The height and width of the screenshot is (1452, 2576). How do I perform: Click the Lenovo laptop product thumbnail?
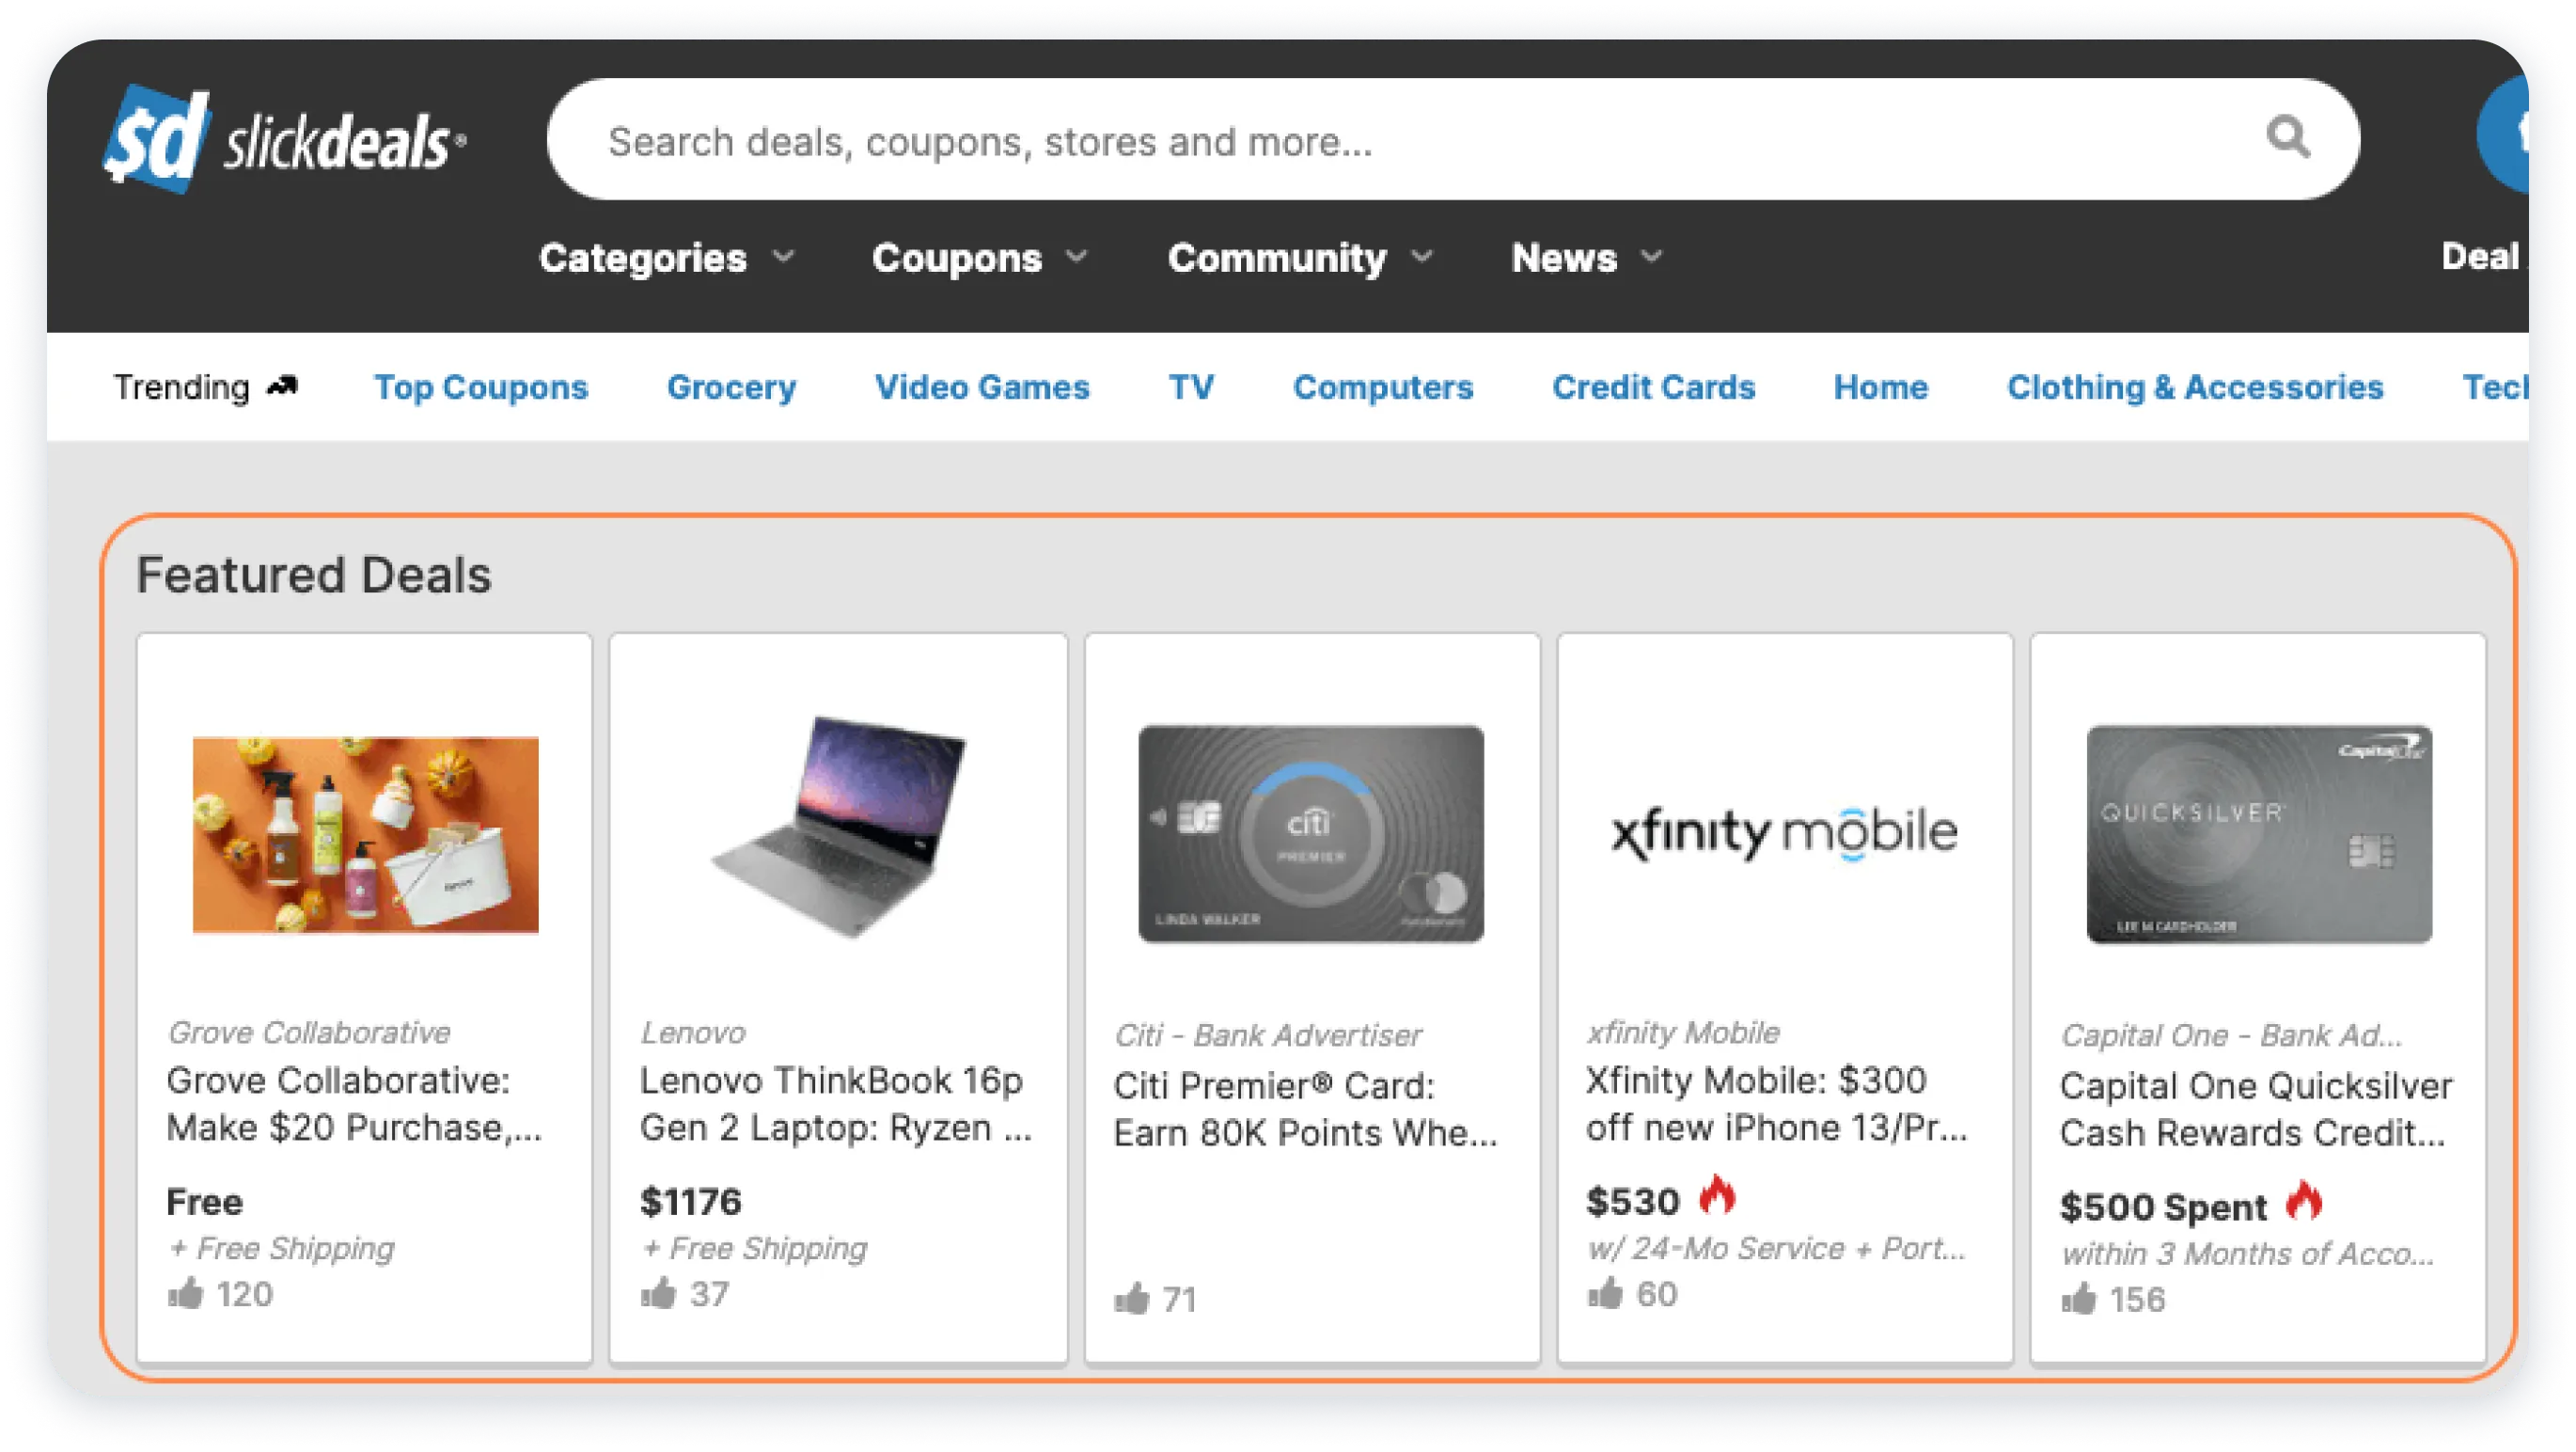click(x=839, y=826)
